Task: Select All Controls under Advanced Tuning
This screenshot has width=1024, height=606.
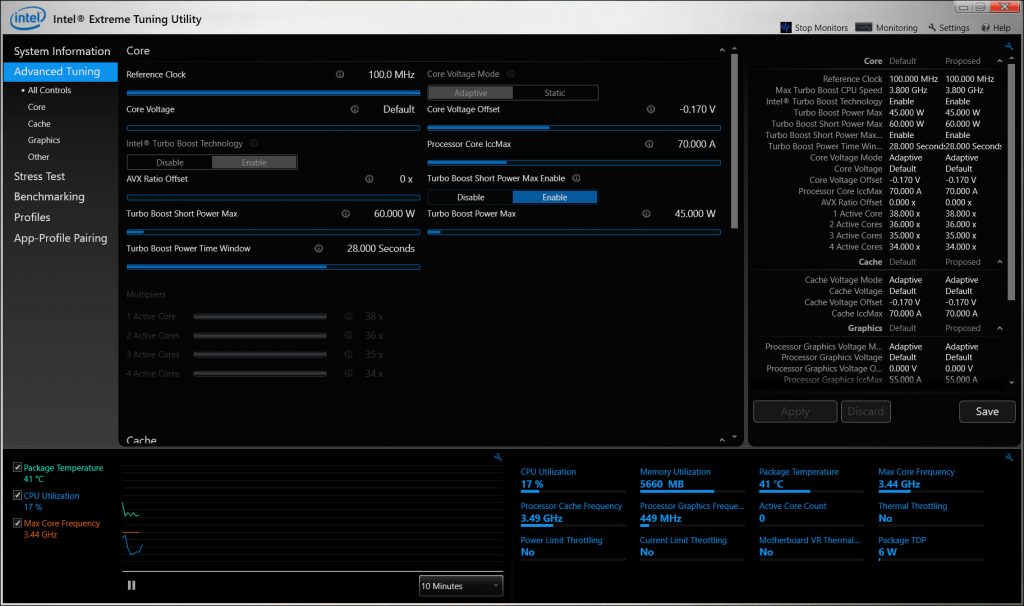Action: tap(49, 90)
